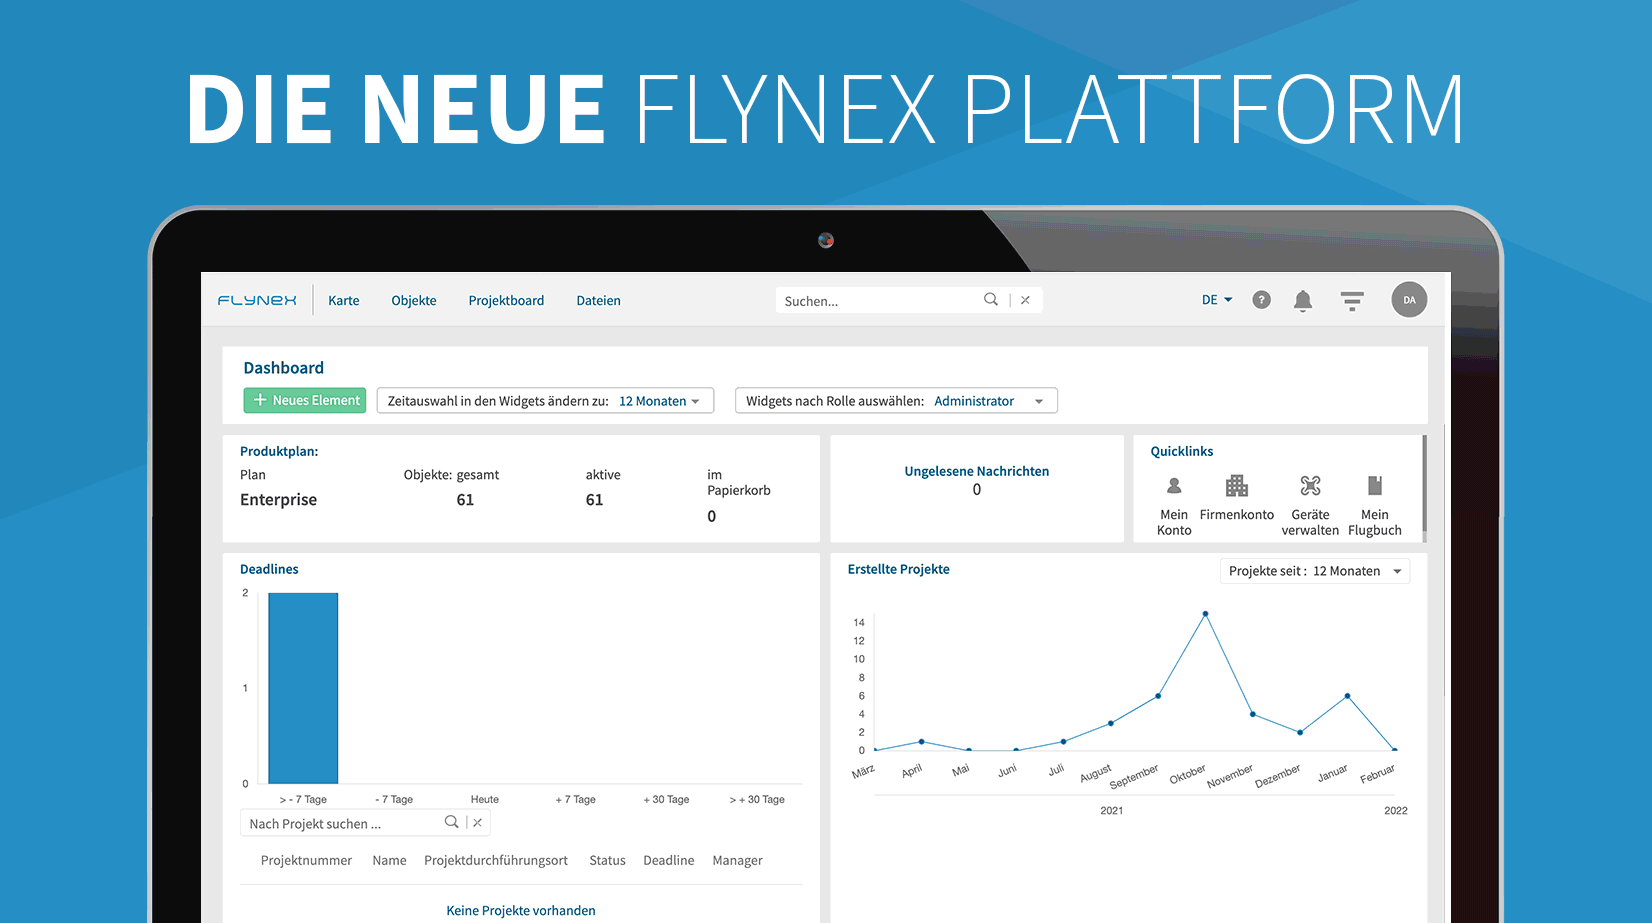
Task: Switch to Projektboard in navigation
Action: 506,301
